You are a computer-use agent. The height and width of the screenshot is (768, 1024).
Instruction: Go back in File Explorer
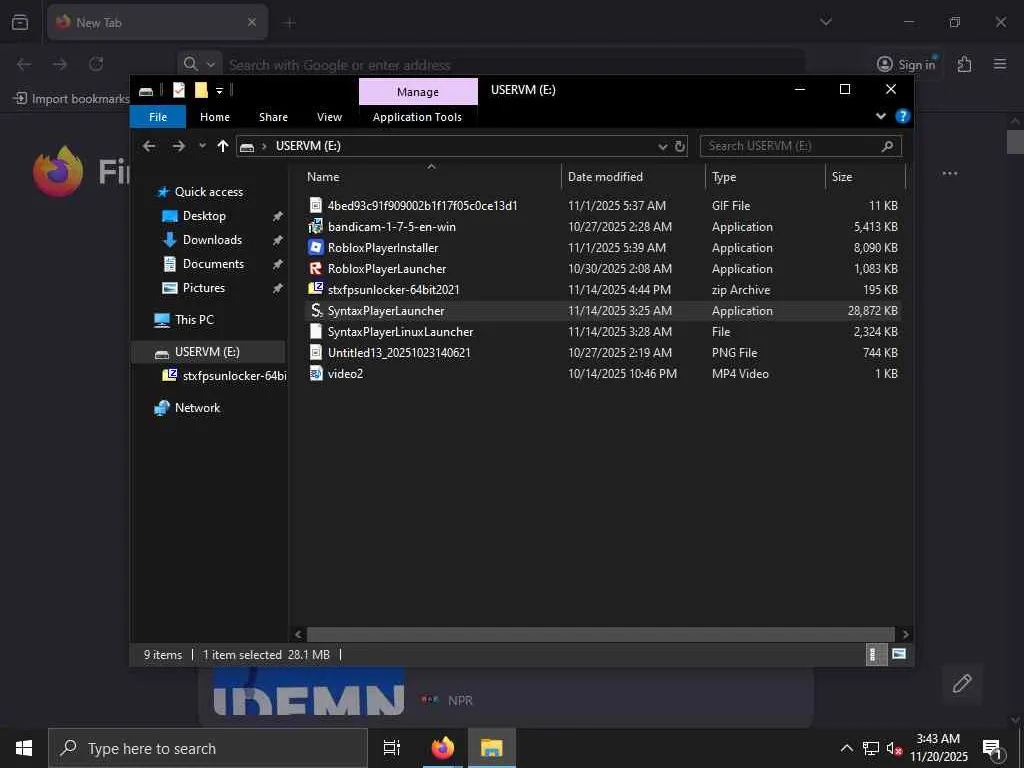pos(149,146)
